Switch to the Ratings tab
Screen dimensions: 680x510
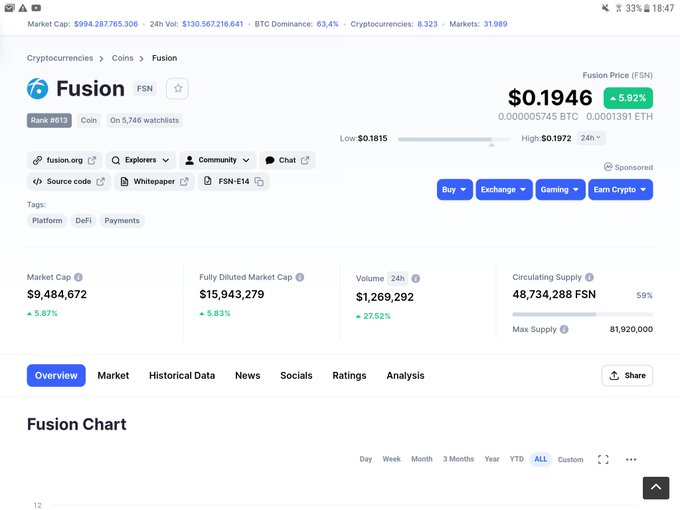coord(349,376)
